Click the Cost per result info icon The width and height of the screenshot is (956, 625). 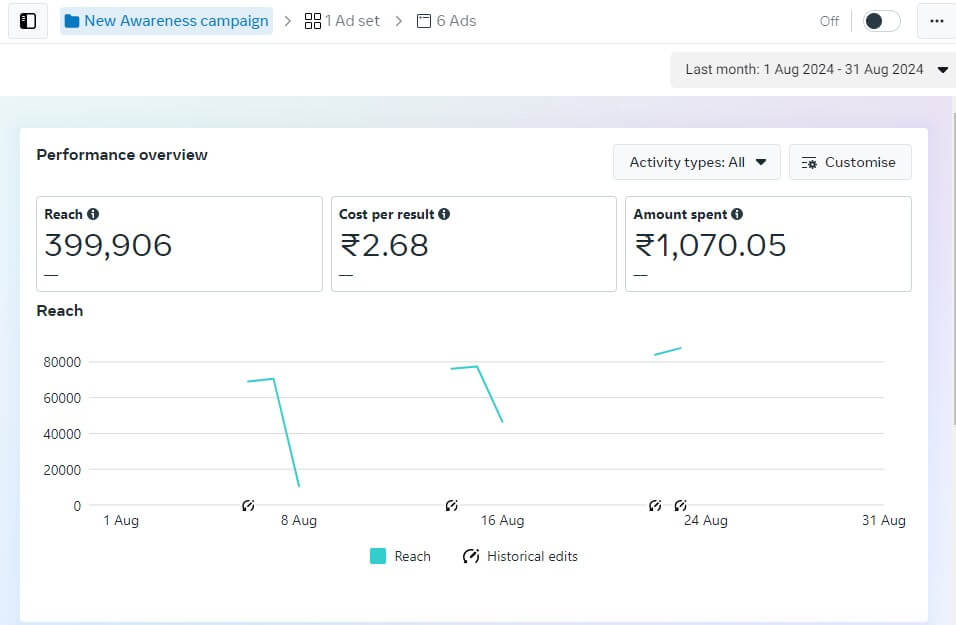[444, 214]
